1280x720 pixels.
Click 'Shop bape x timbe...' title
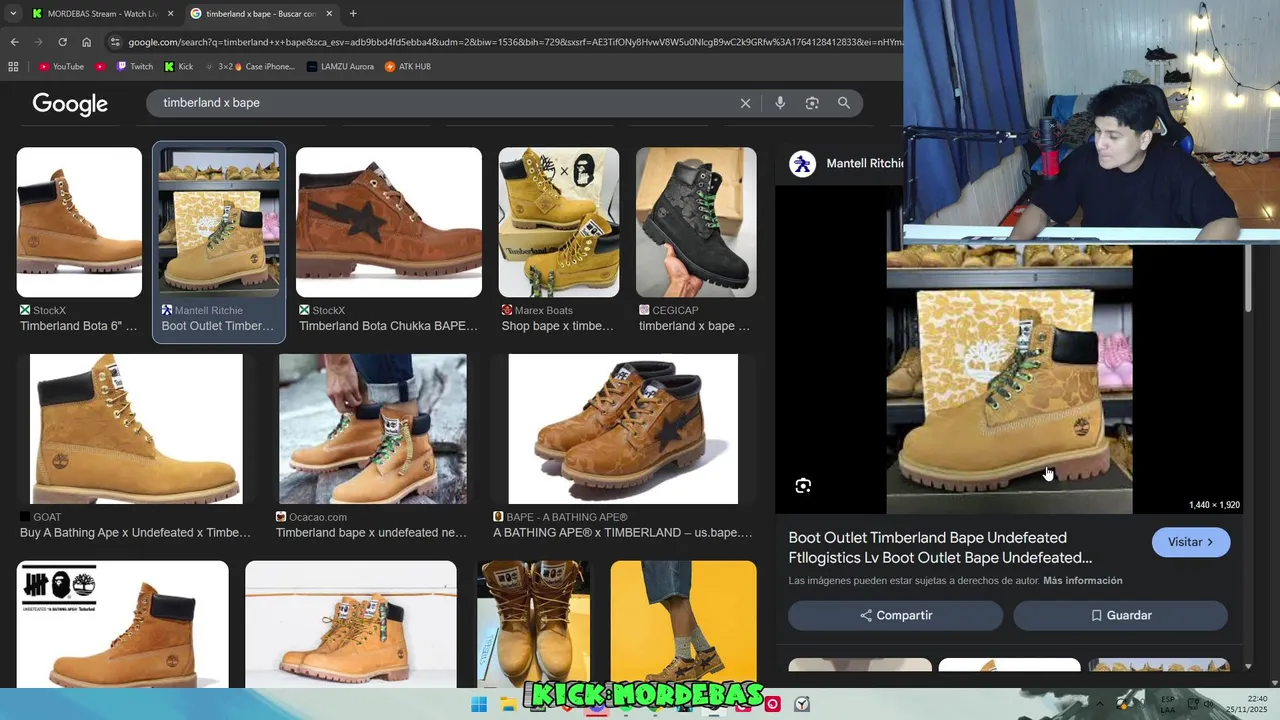click(558, 326)
